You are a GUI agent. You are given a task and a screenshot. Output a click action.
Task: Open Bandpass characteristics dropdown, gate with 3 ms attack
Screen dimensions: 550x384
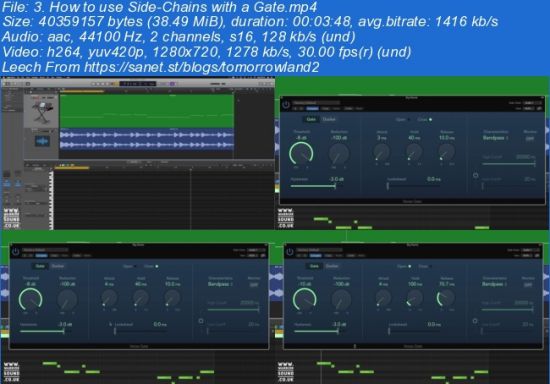pyautogui.click(x=495, y=138)
